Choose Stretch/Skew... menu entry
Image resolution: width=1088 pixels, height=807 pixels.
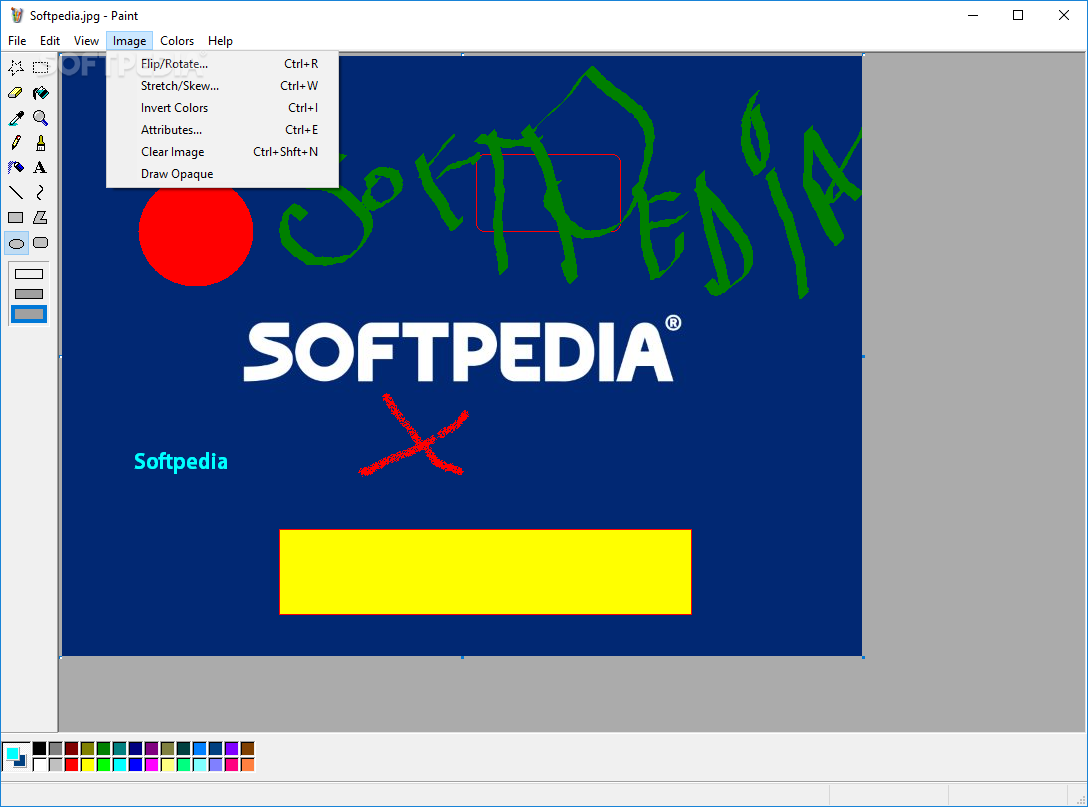(x=222, y=86)
